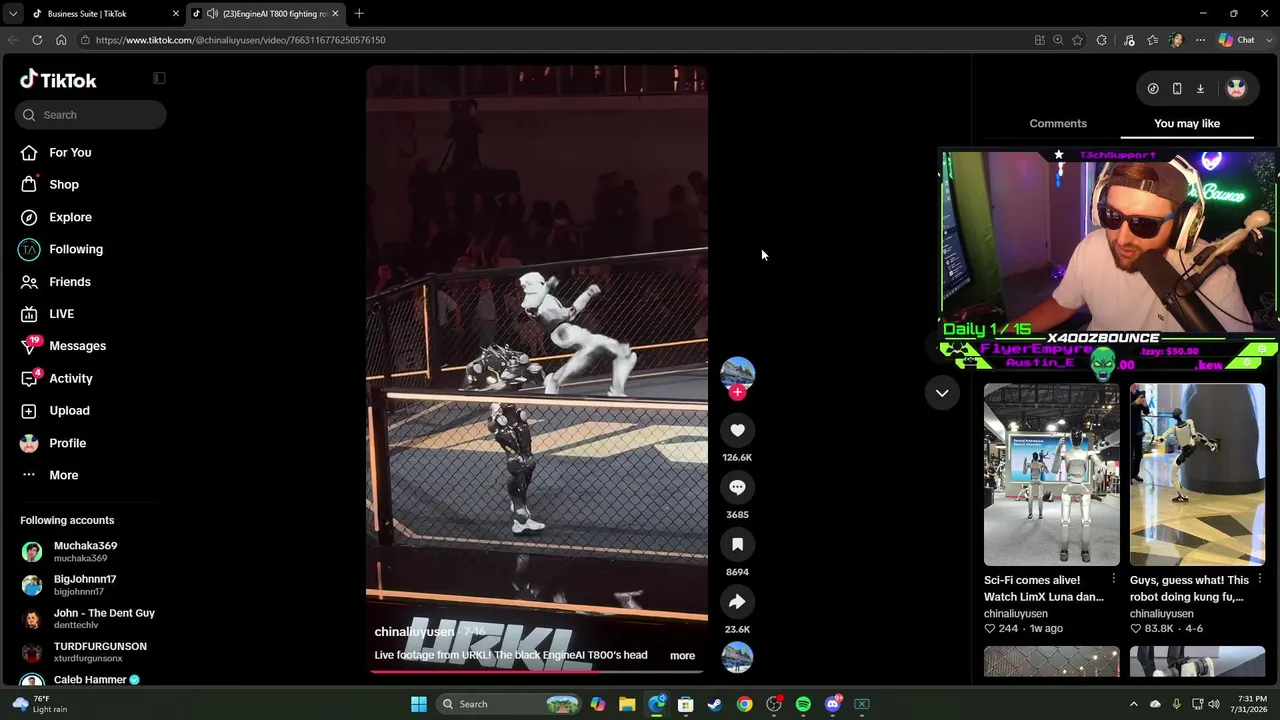Go to the TikTok home logo

click(x=59, y=80)
